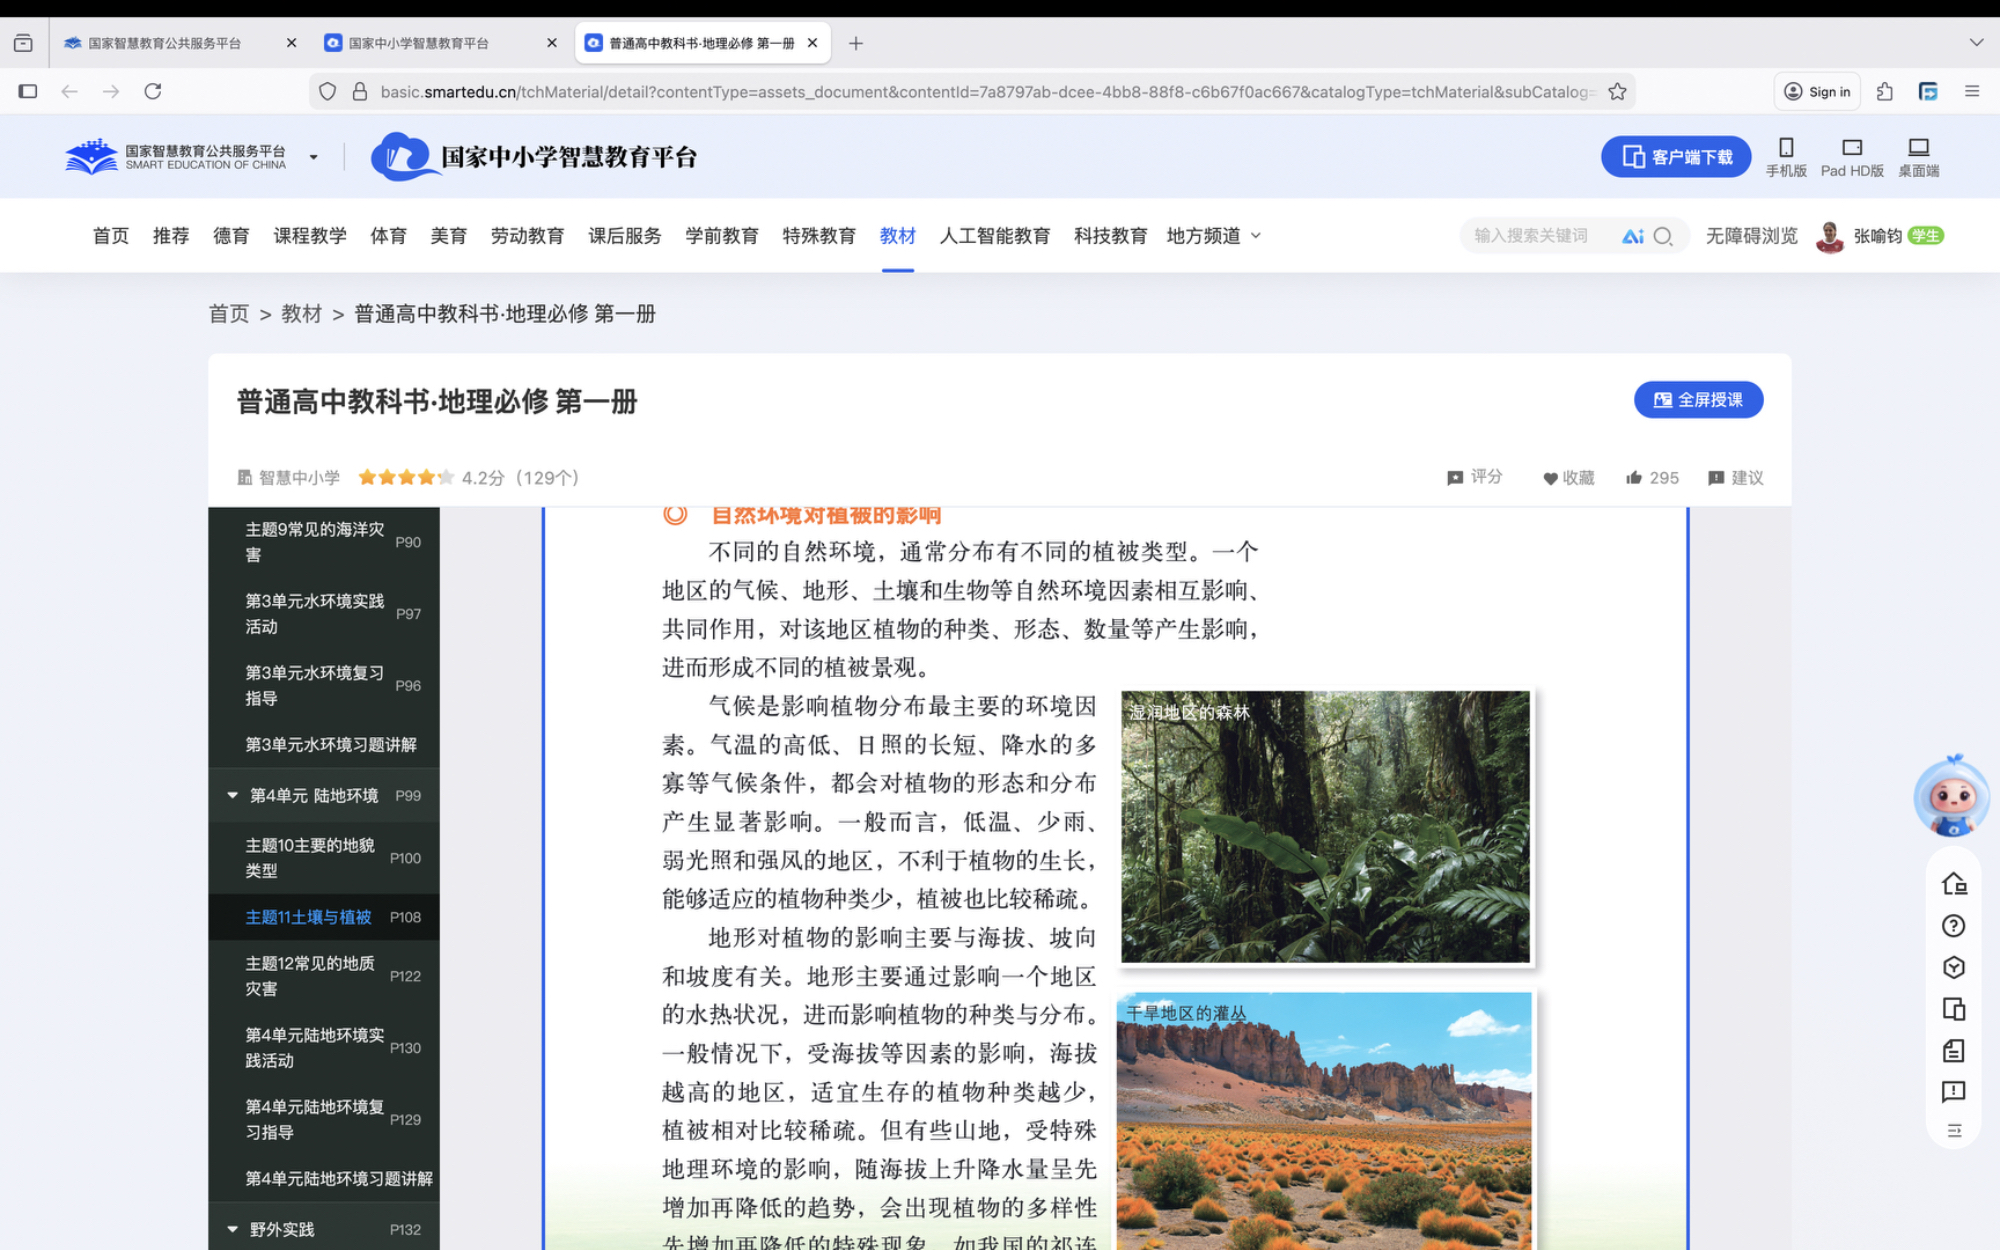Open the help question mark sidebar icon

click(1953, 926)
